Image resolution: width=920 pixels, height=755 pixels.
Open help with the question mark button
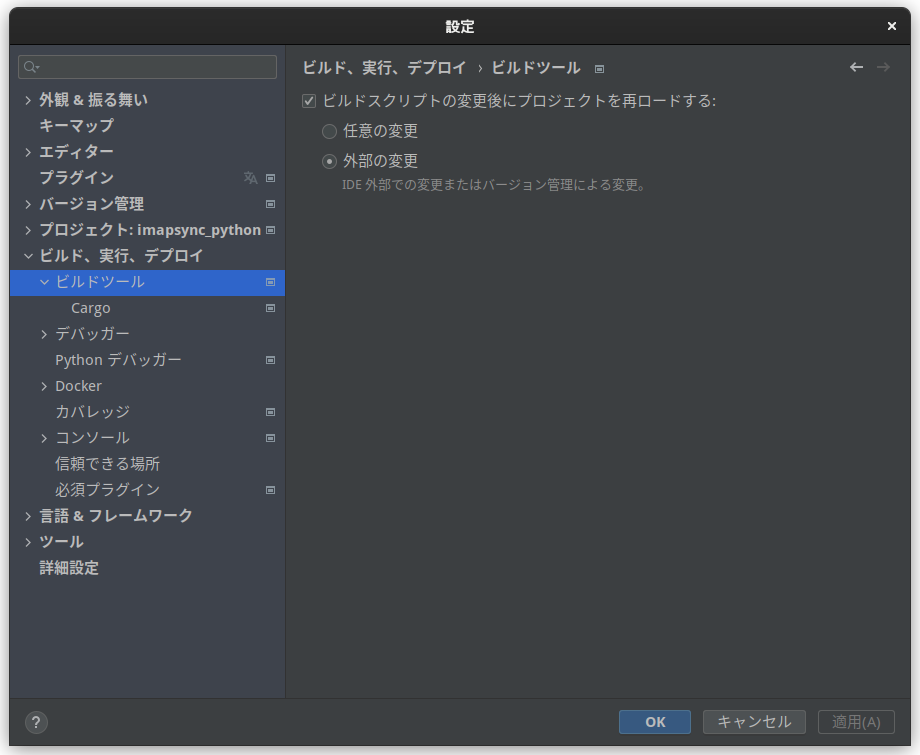pyautogui.click(x=36, y=722)
